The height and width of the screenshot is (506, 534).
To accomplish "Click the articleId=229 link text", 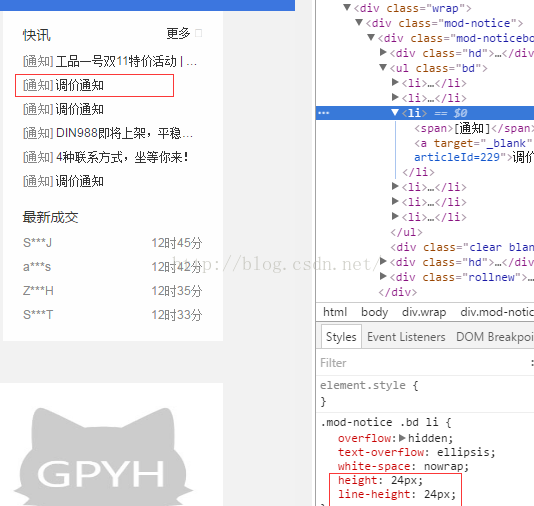I will point(457,157).
